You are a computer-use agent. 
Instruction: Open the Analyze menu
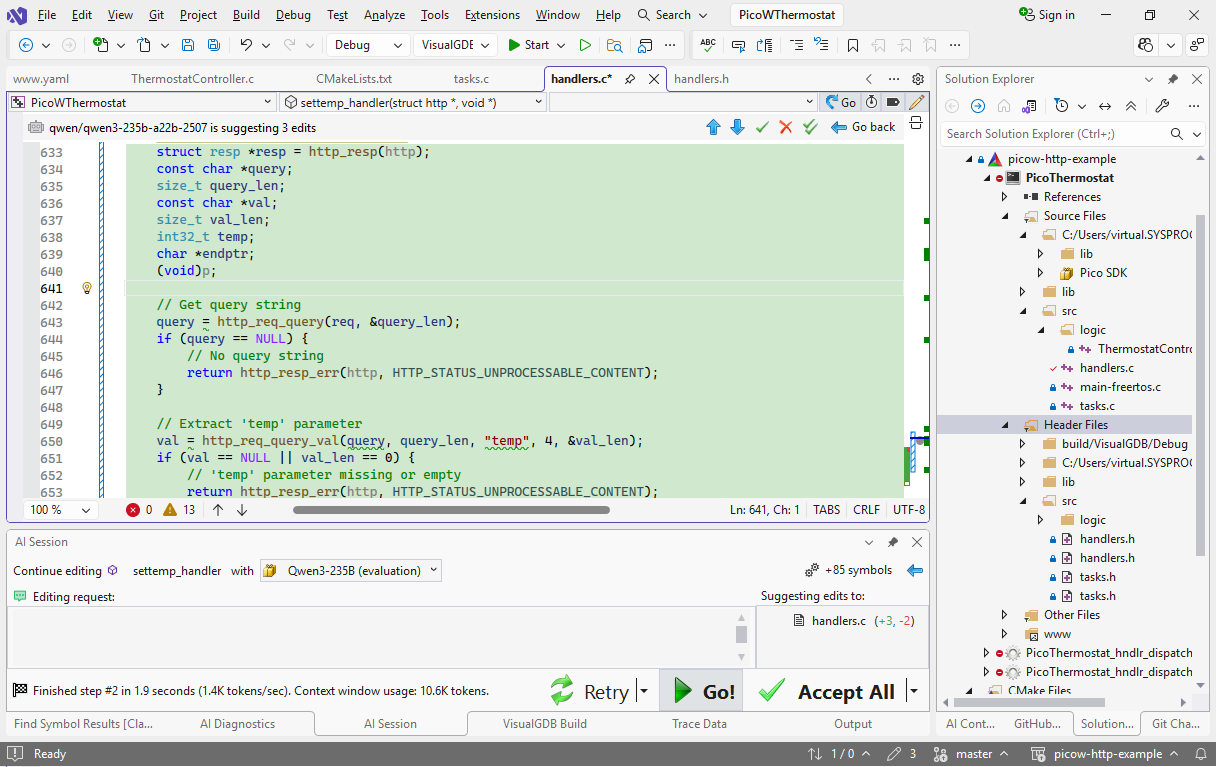click(x=384, y=15)
